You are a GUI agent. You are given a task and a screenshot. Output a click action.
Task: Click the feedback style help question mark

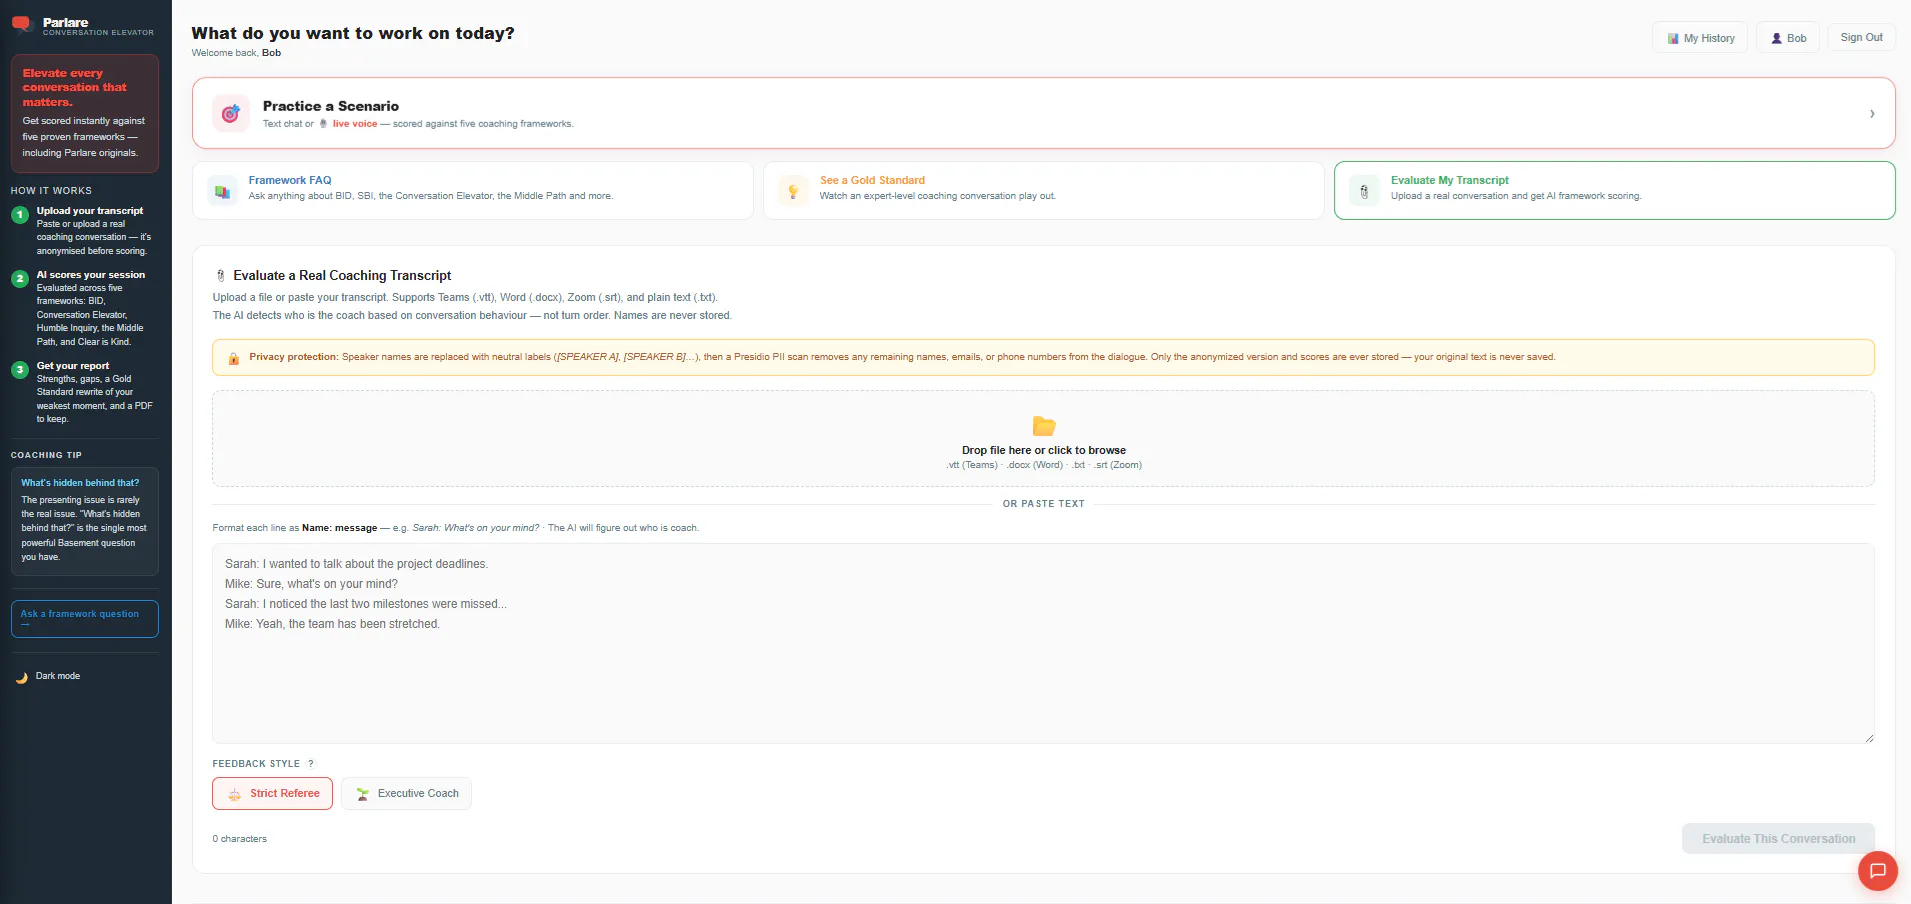click(311, 764)
